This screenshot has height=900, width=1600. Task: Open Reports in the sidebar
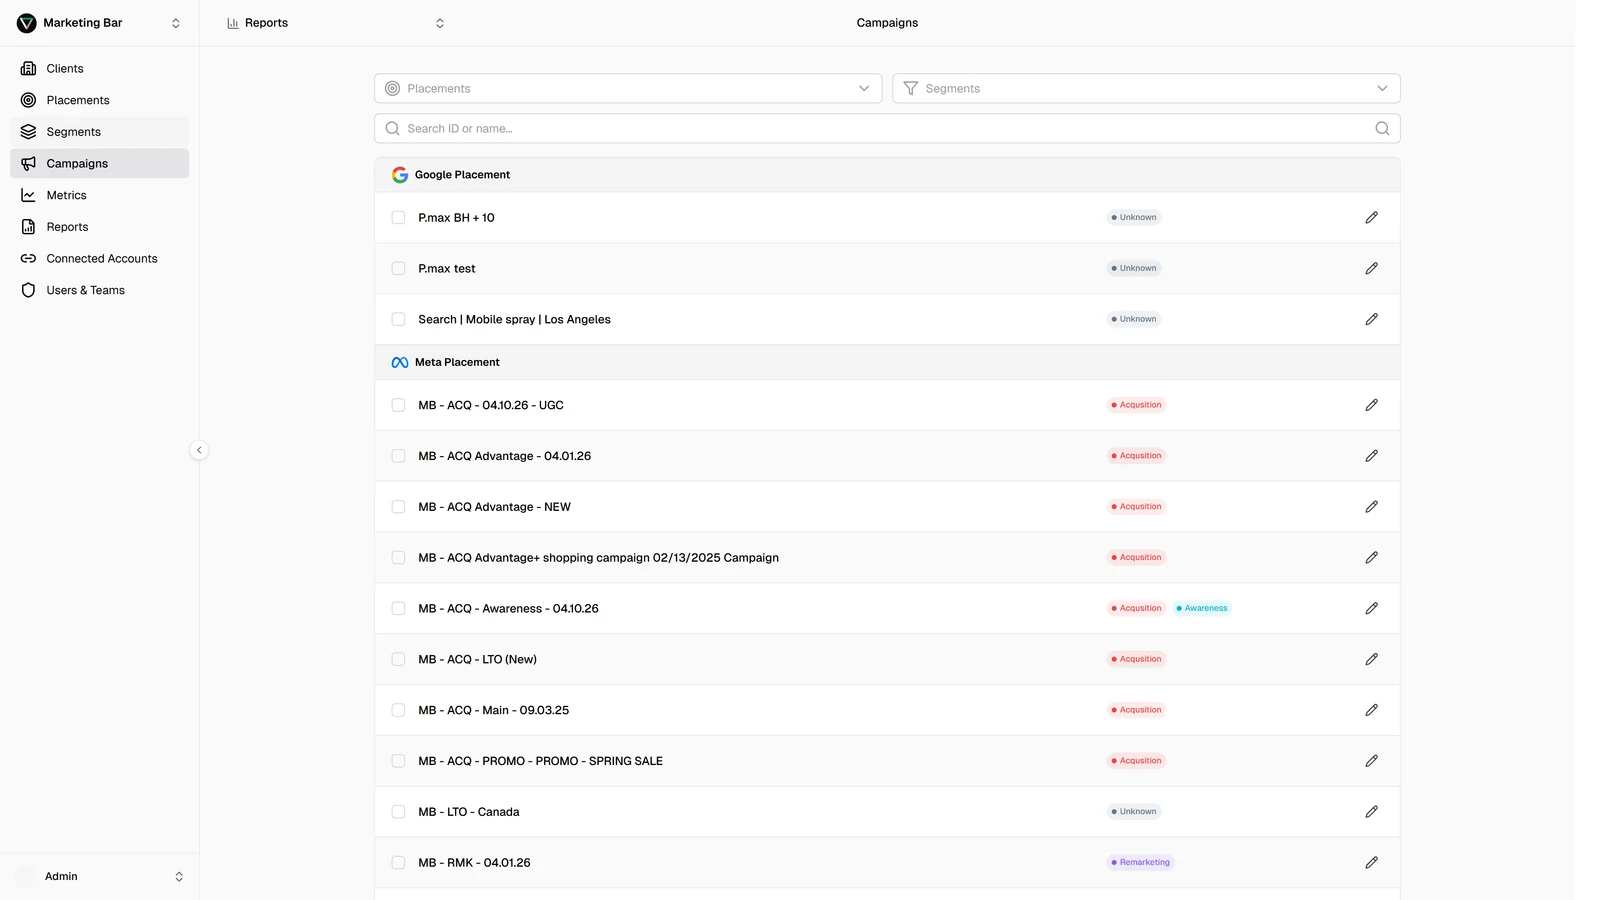99,227
